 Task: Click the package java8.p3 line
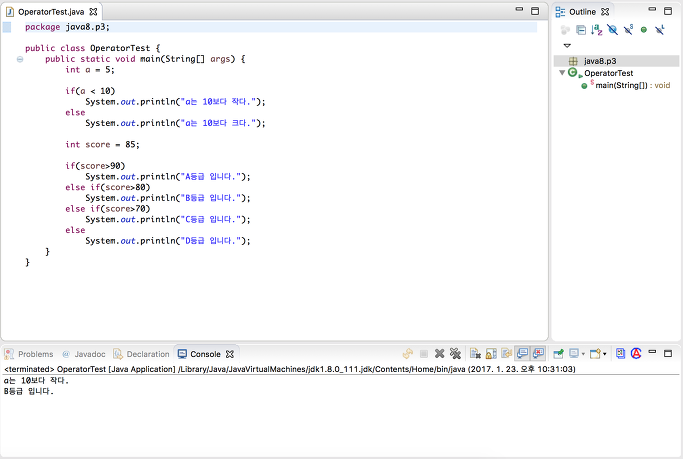[x=67, y=27]
